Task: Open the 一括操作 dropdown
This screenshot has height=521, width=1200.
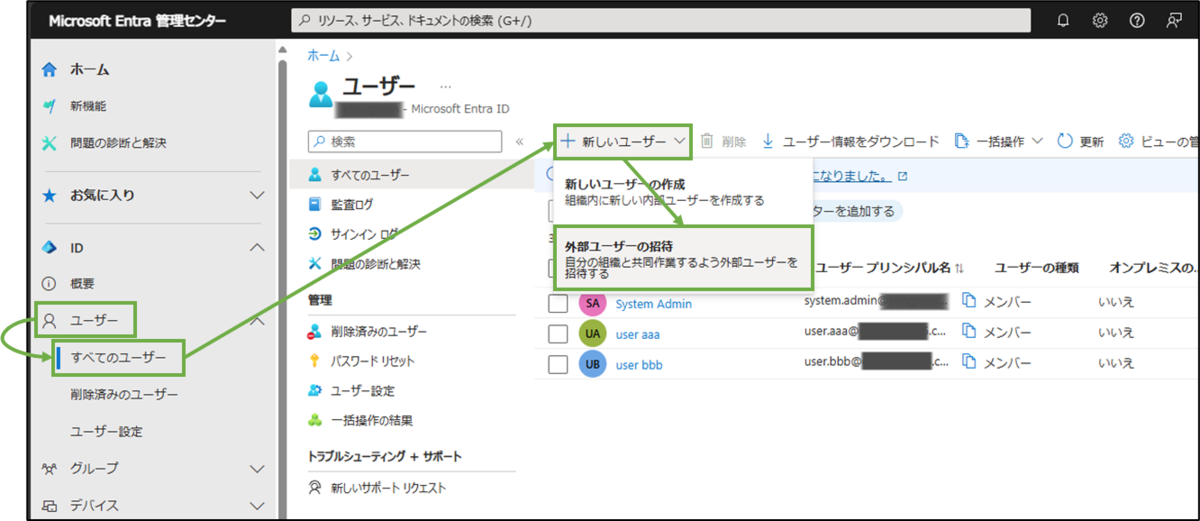Action: click(999, 141)
